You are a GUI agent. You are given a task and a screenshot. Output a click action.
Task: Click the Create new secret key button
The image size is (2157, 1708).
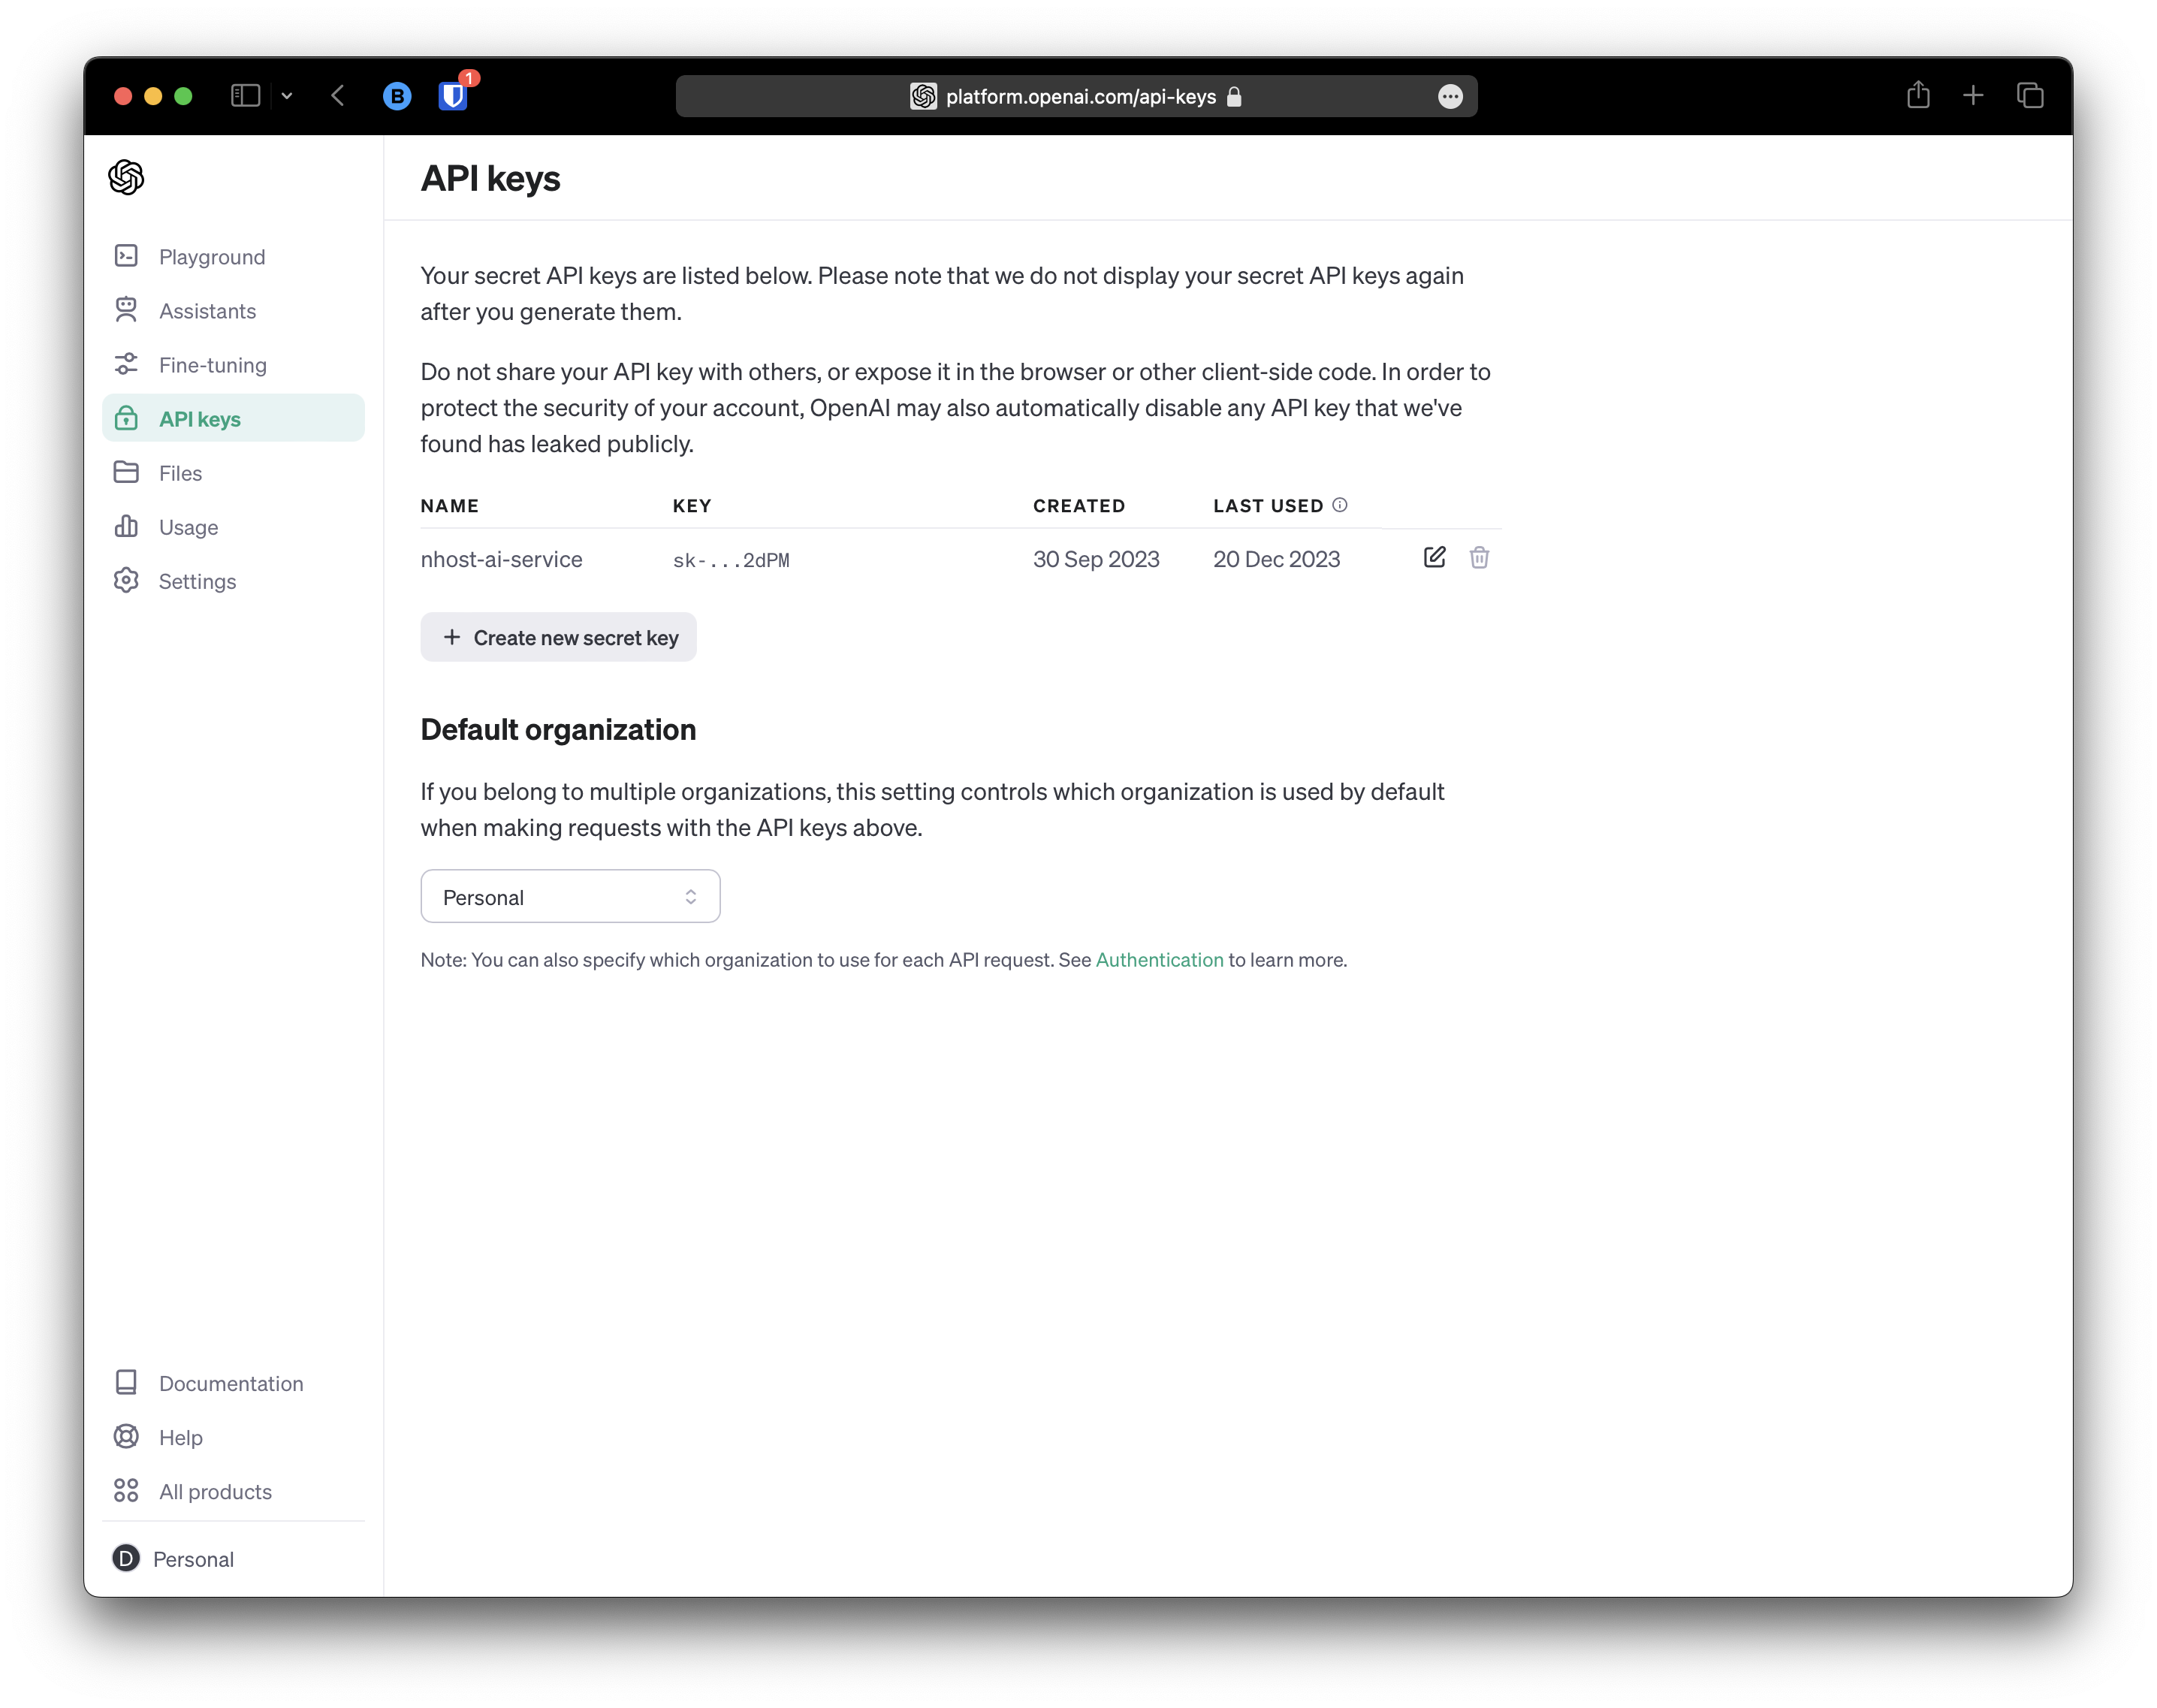[558, 637]
